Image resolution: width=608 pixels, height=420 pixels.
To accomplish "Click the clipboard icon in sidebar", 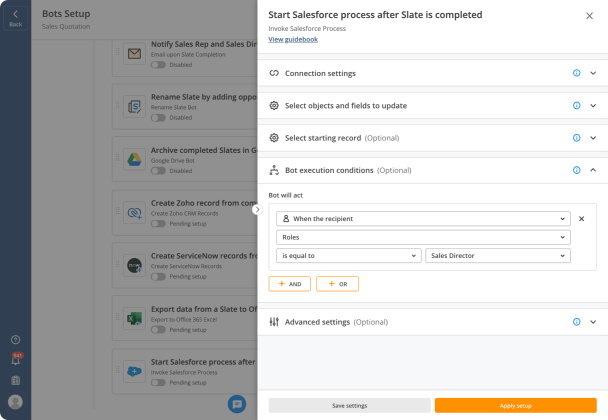I will tap(16, 380).
